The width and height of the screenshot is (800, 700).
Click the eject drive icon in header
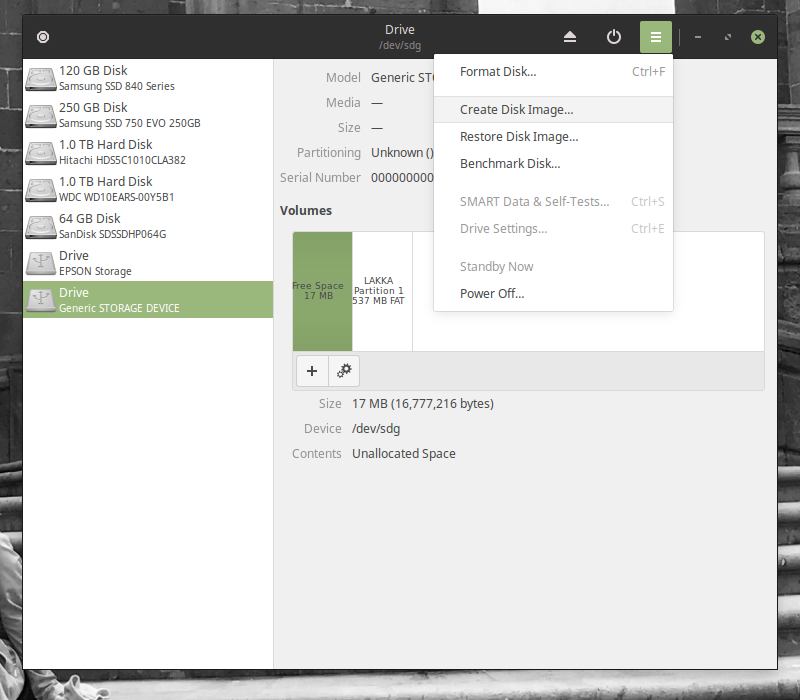570,37
